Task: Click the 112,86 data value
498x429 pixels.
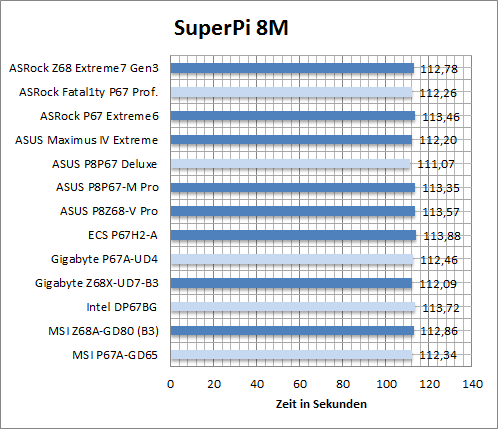Action: tap(439, 331)
